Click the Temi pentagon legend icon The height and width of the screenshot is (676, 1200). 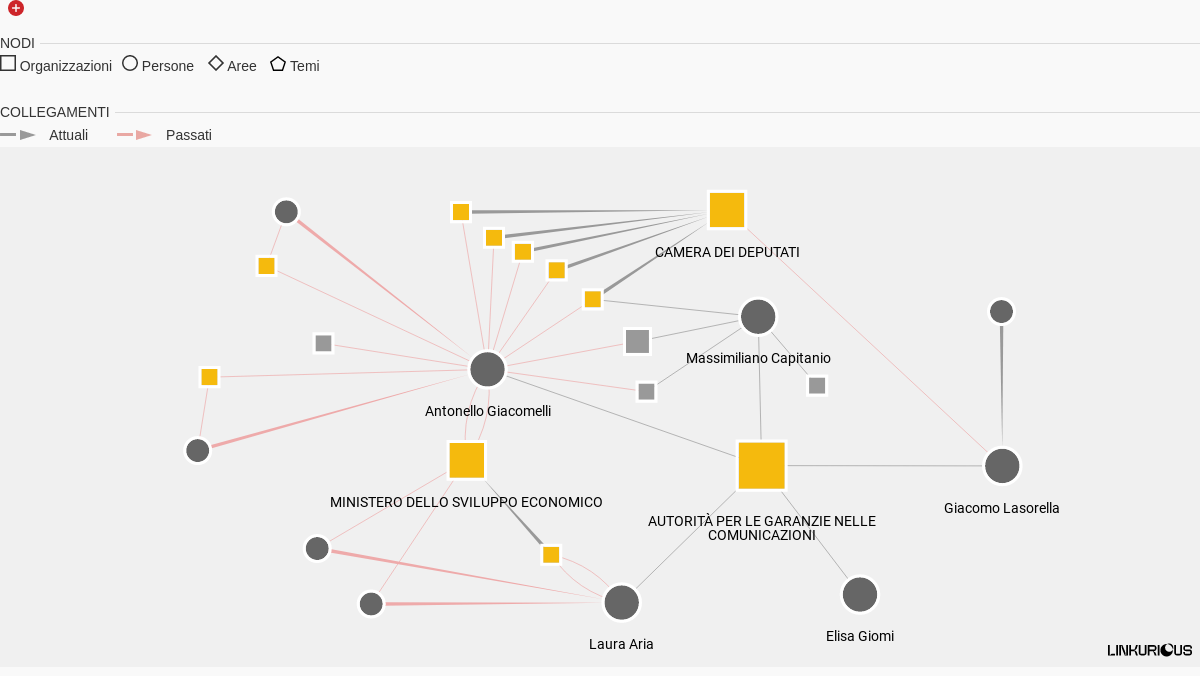[x=278, y=63]
